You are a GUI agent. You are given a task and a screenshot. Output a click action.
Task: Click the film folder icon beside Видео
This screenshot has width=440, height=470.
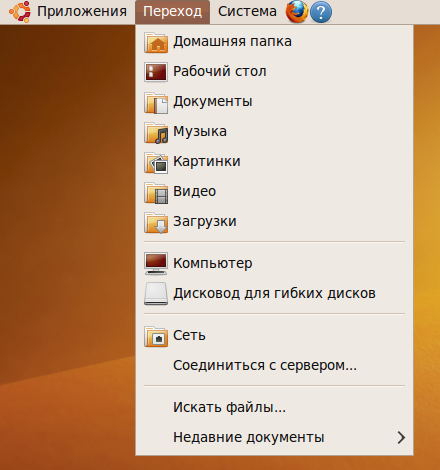(x=156, y=192)
